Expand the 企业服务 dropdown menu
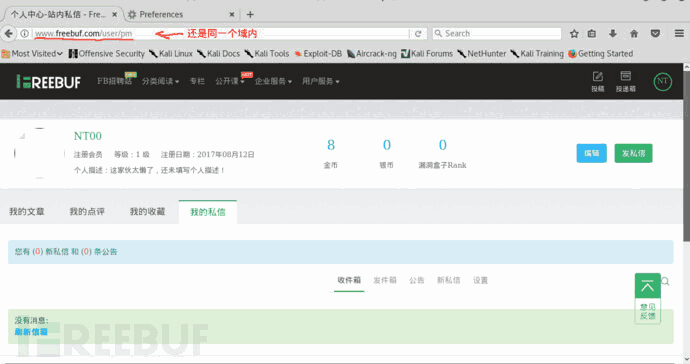The image size is (690, 364). [273, 81]
